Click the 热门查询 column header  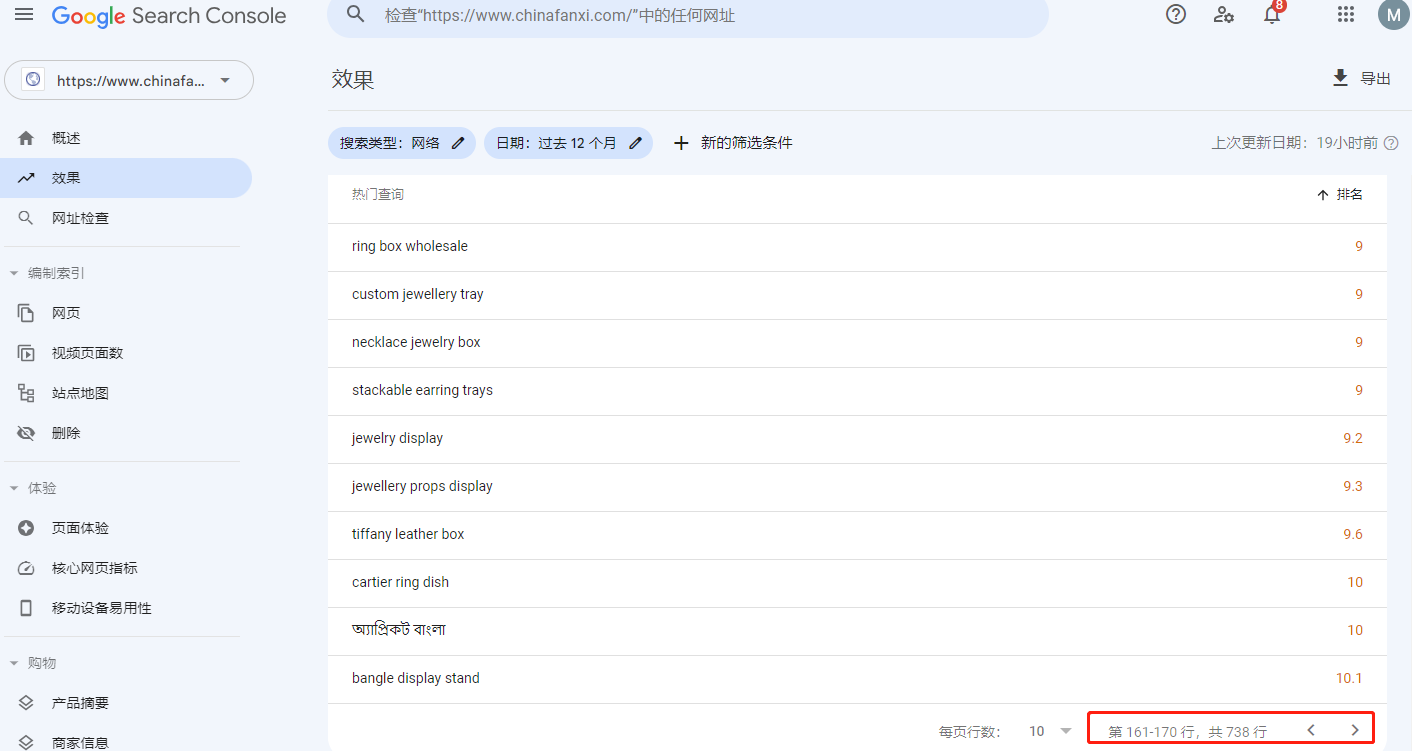coord(378,195)
